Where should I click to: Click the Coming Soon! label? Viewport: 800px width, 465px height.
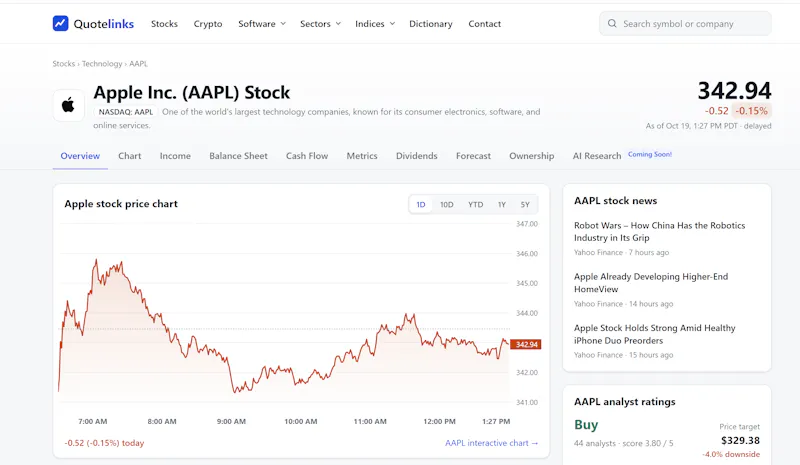point(649,154)
